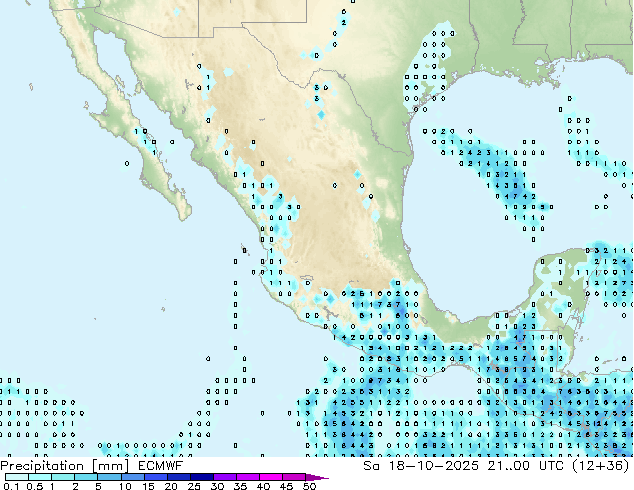Click the "30" legend value
This screenshot has height=490, width=634.
point(217,486)
